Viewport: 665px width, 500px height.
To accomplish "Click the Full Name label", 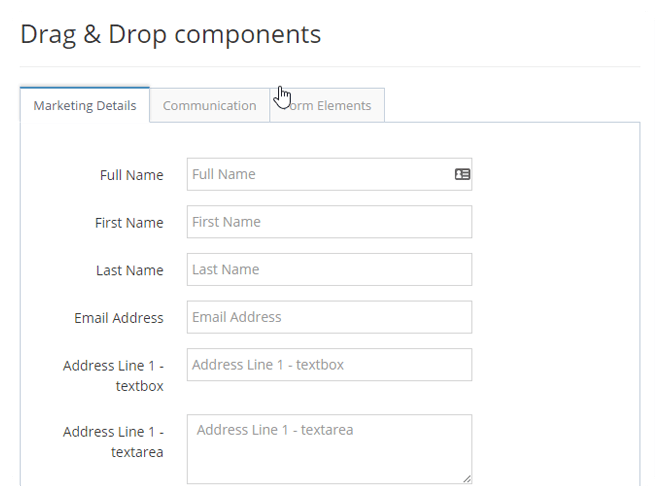I will [131, 175].
